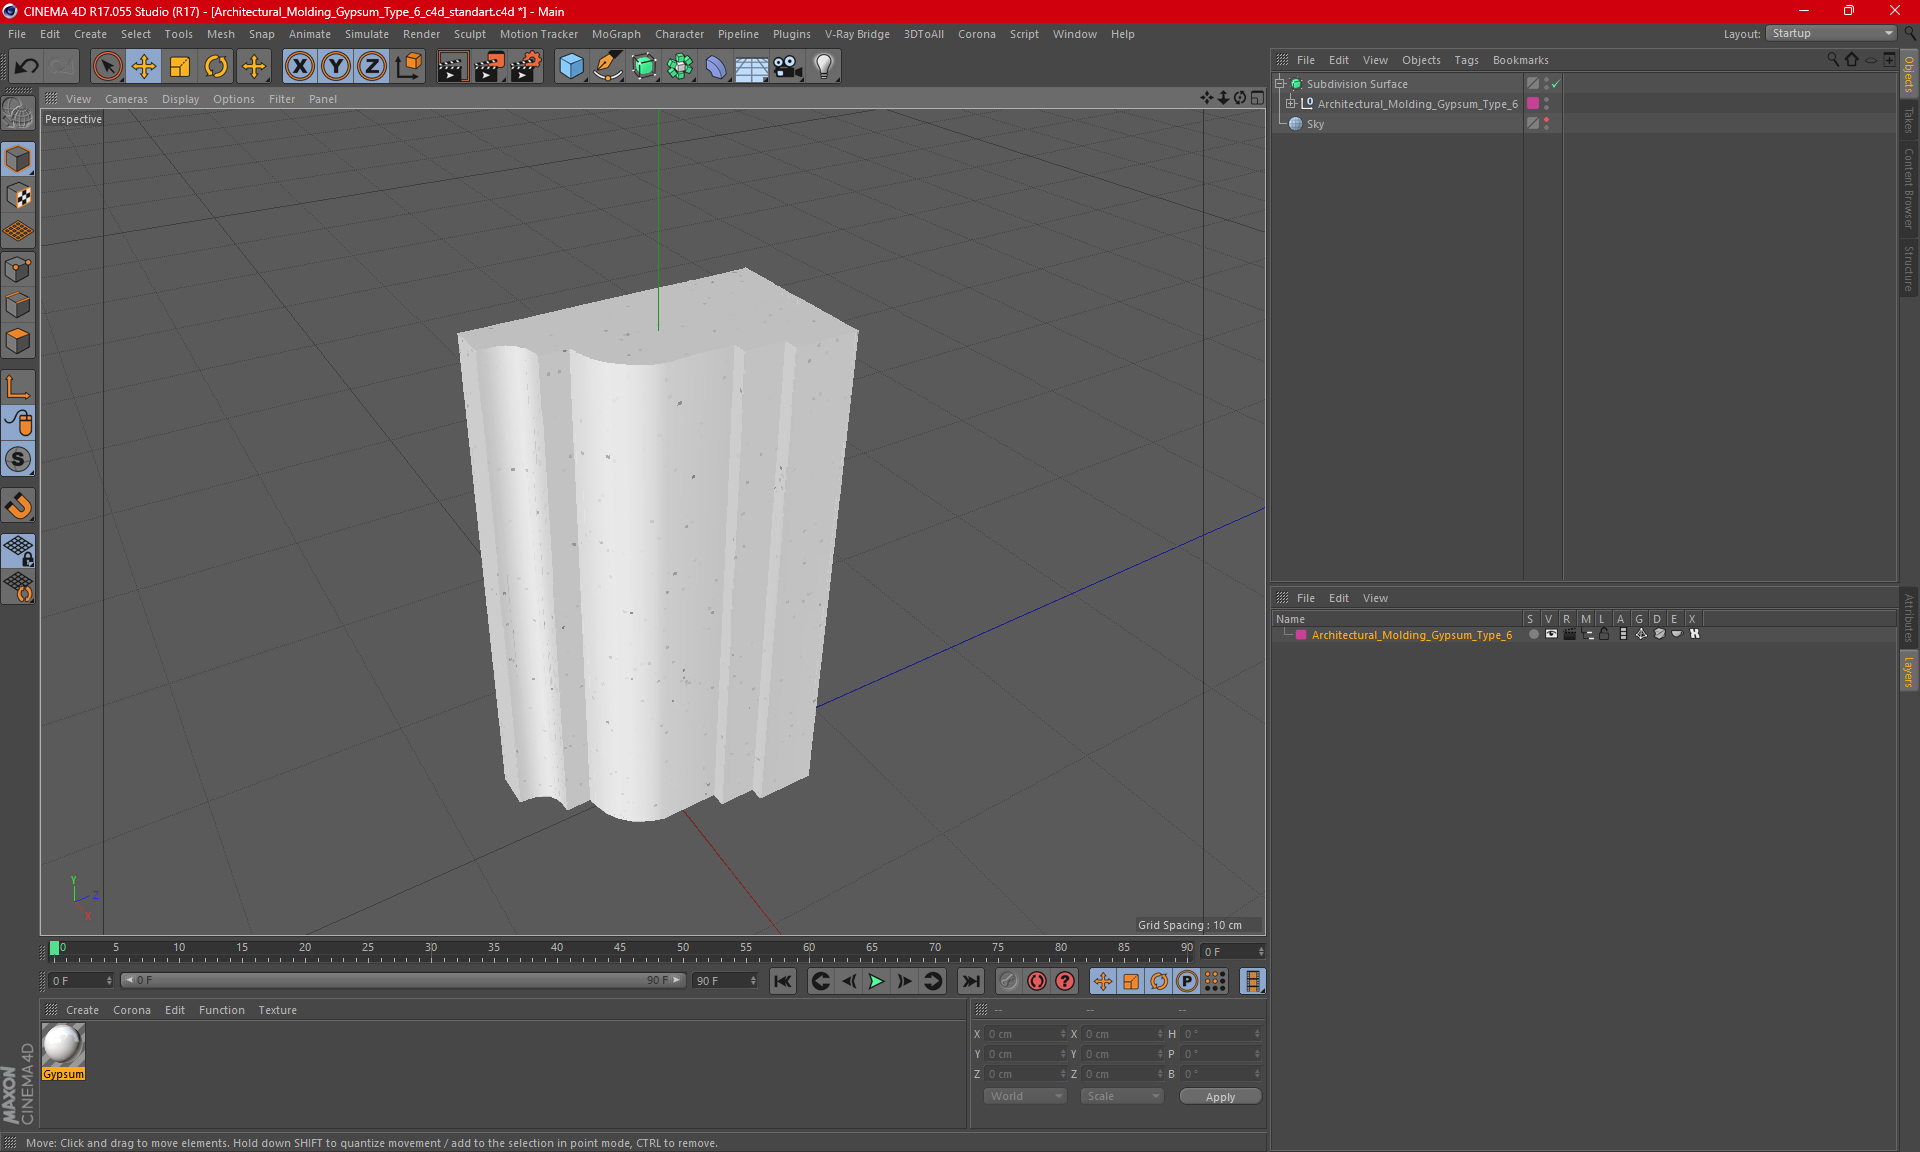Select Architectural_Molding_Gypsum_Type_6 layer row
This screenshot has width=1920, height=1152.
pyautogui.click(x=1411, y=635)
